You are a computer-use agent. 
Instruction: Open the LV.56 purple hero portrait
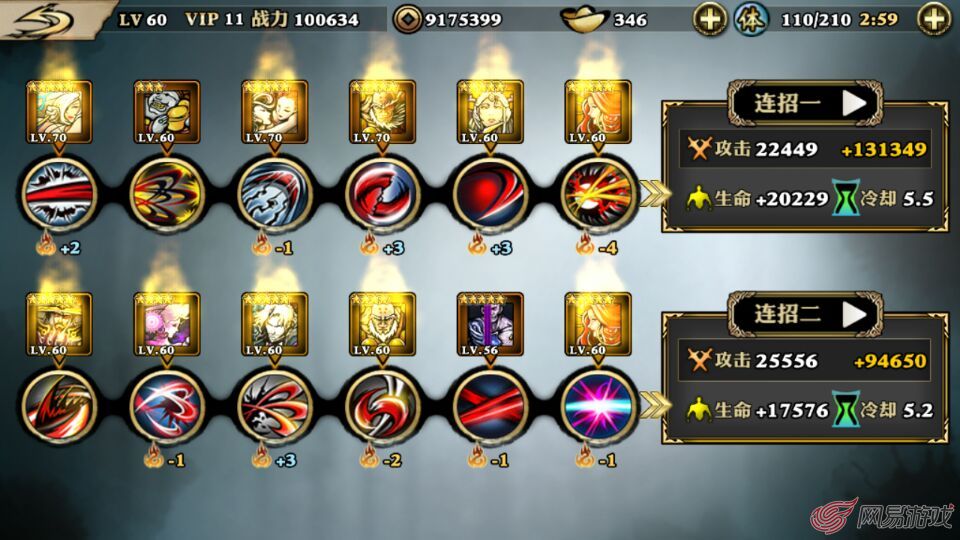[x=490, y=324]
